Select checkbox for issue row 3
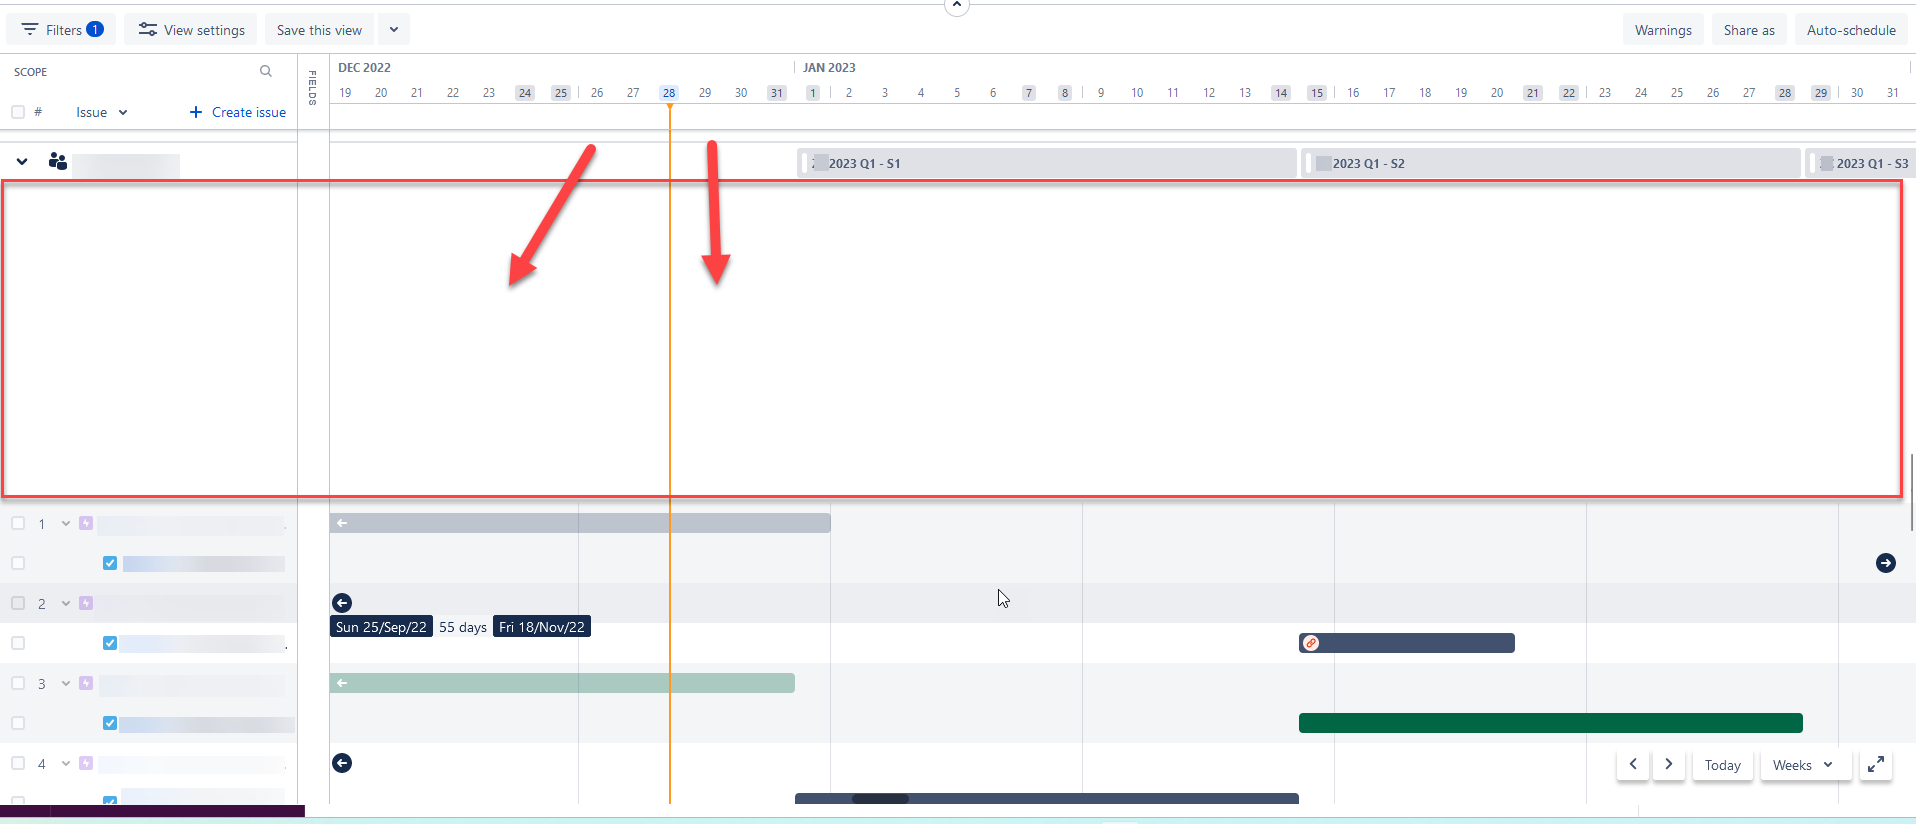 pos(18,683)
